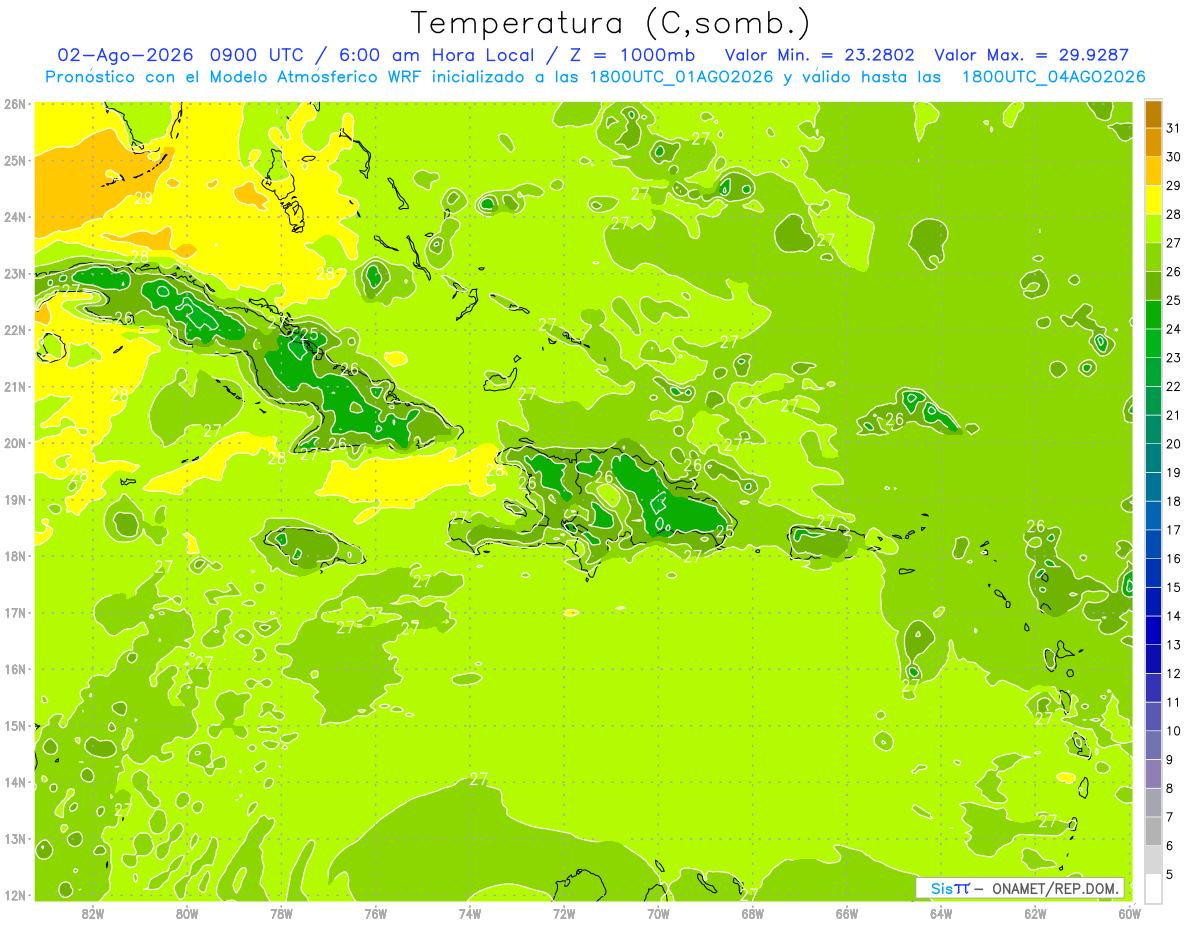The width and height of the screenshot is (1200, 927).
Task: Click the legend value label "10"
Action: tap(1174, 731)
